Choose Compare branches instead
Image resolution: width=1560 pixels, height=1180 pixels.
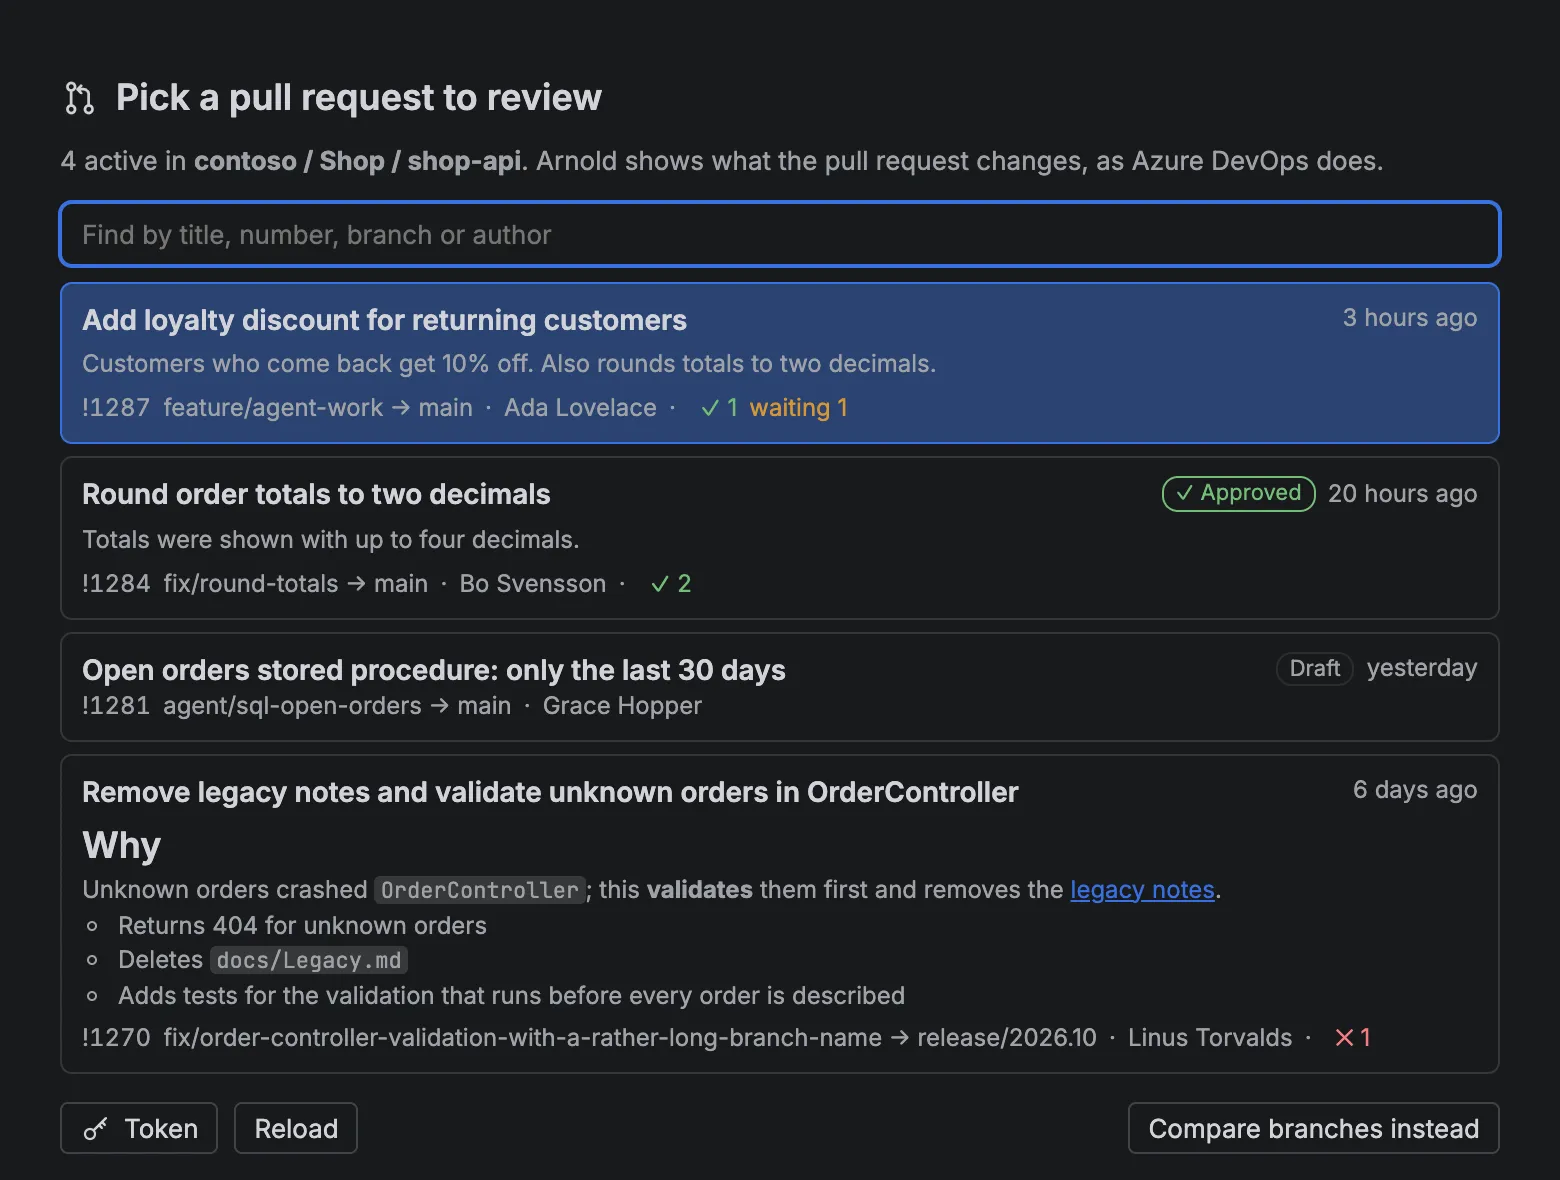click(x=1313, y=1128)
